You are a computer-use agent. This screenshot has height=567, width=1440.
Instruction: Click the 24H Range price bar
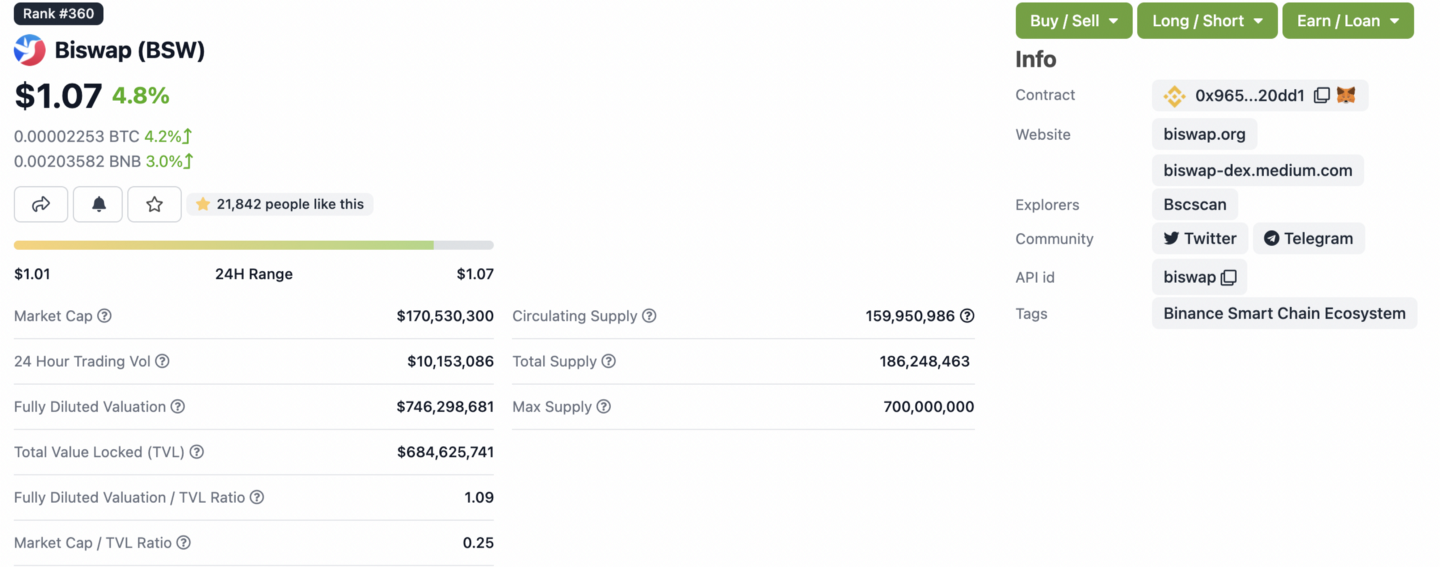pos(253,245)
